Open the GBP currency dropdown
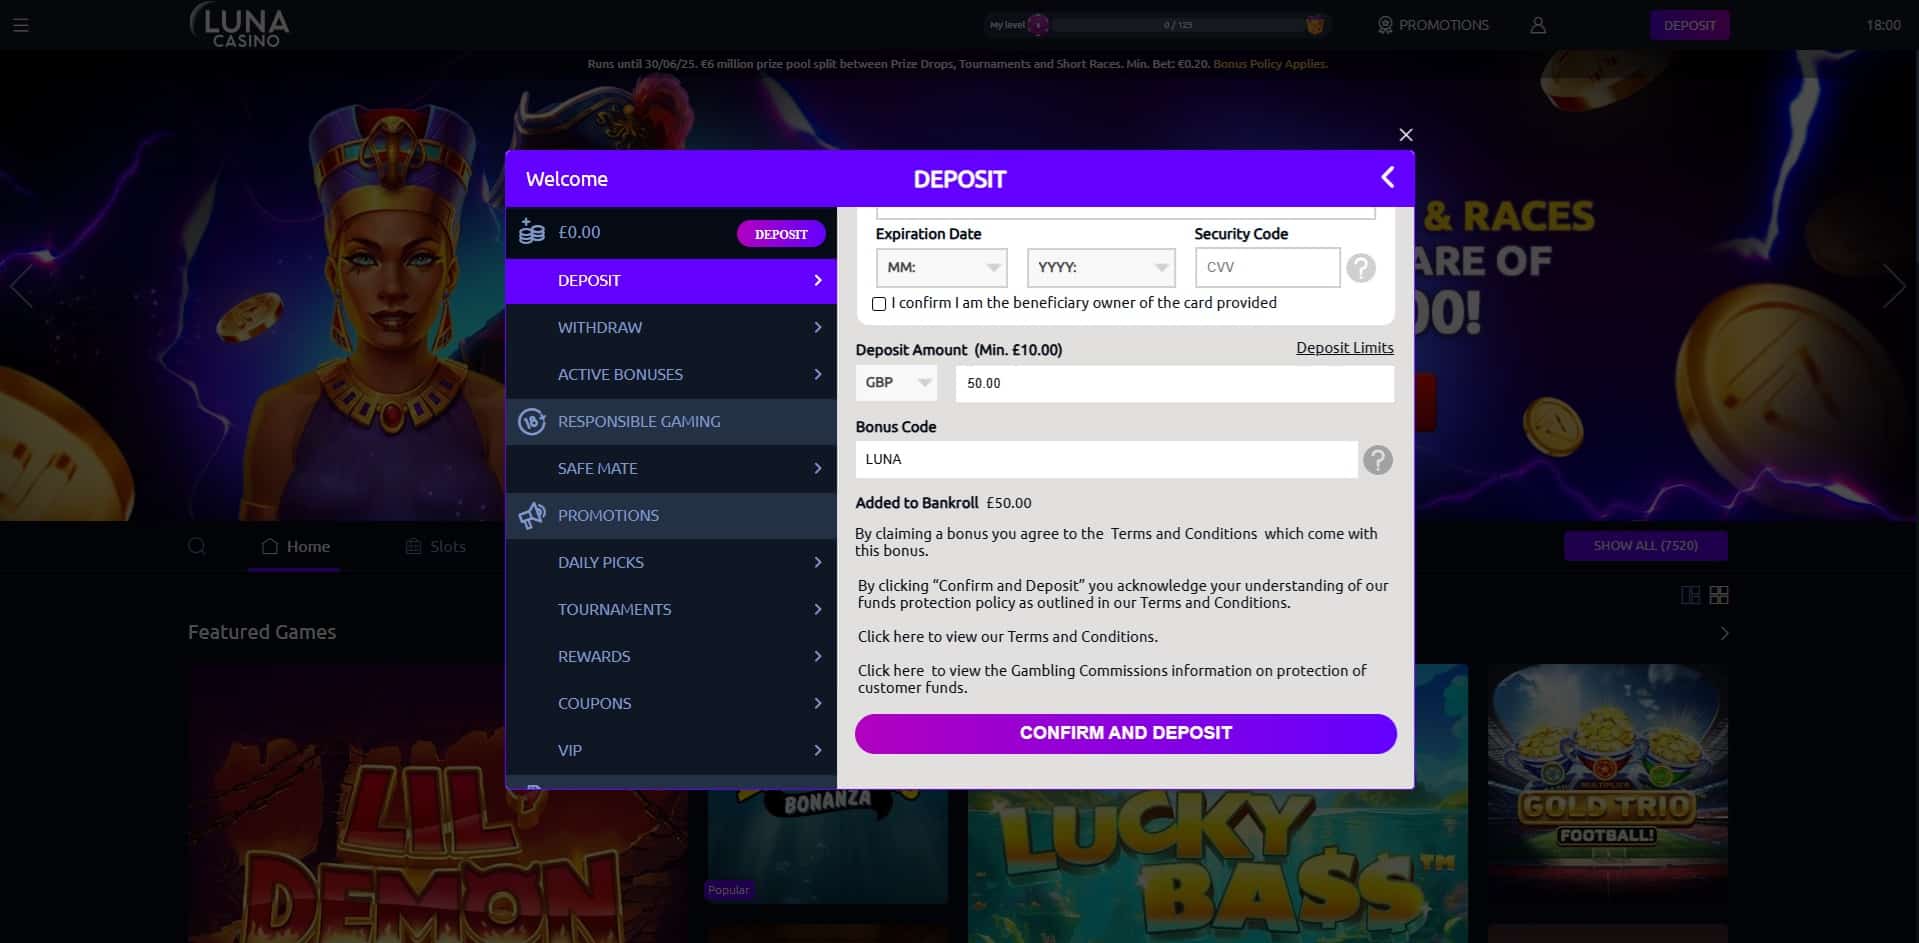 pos(896,383)
